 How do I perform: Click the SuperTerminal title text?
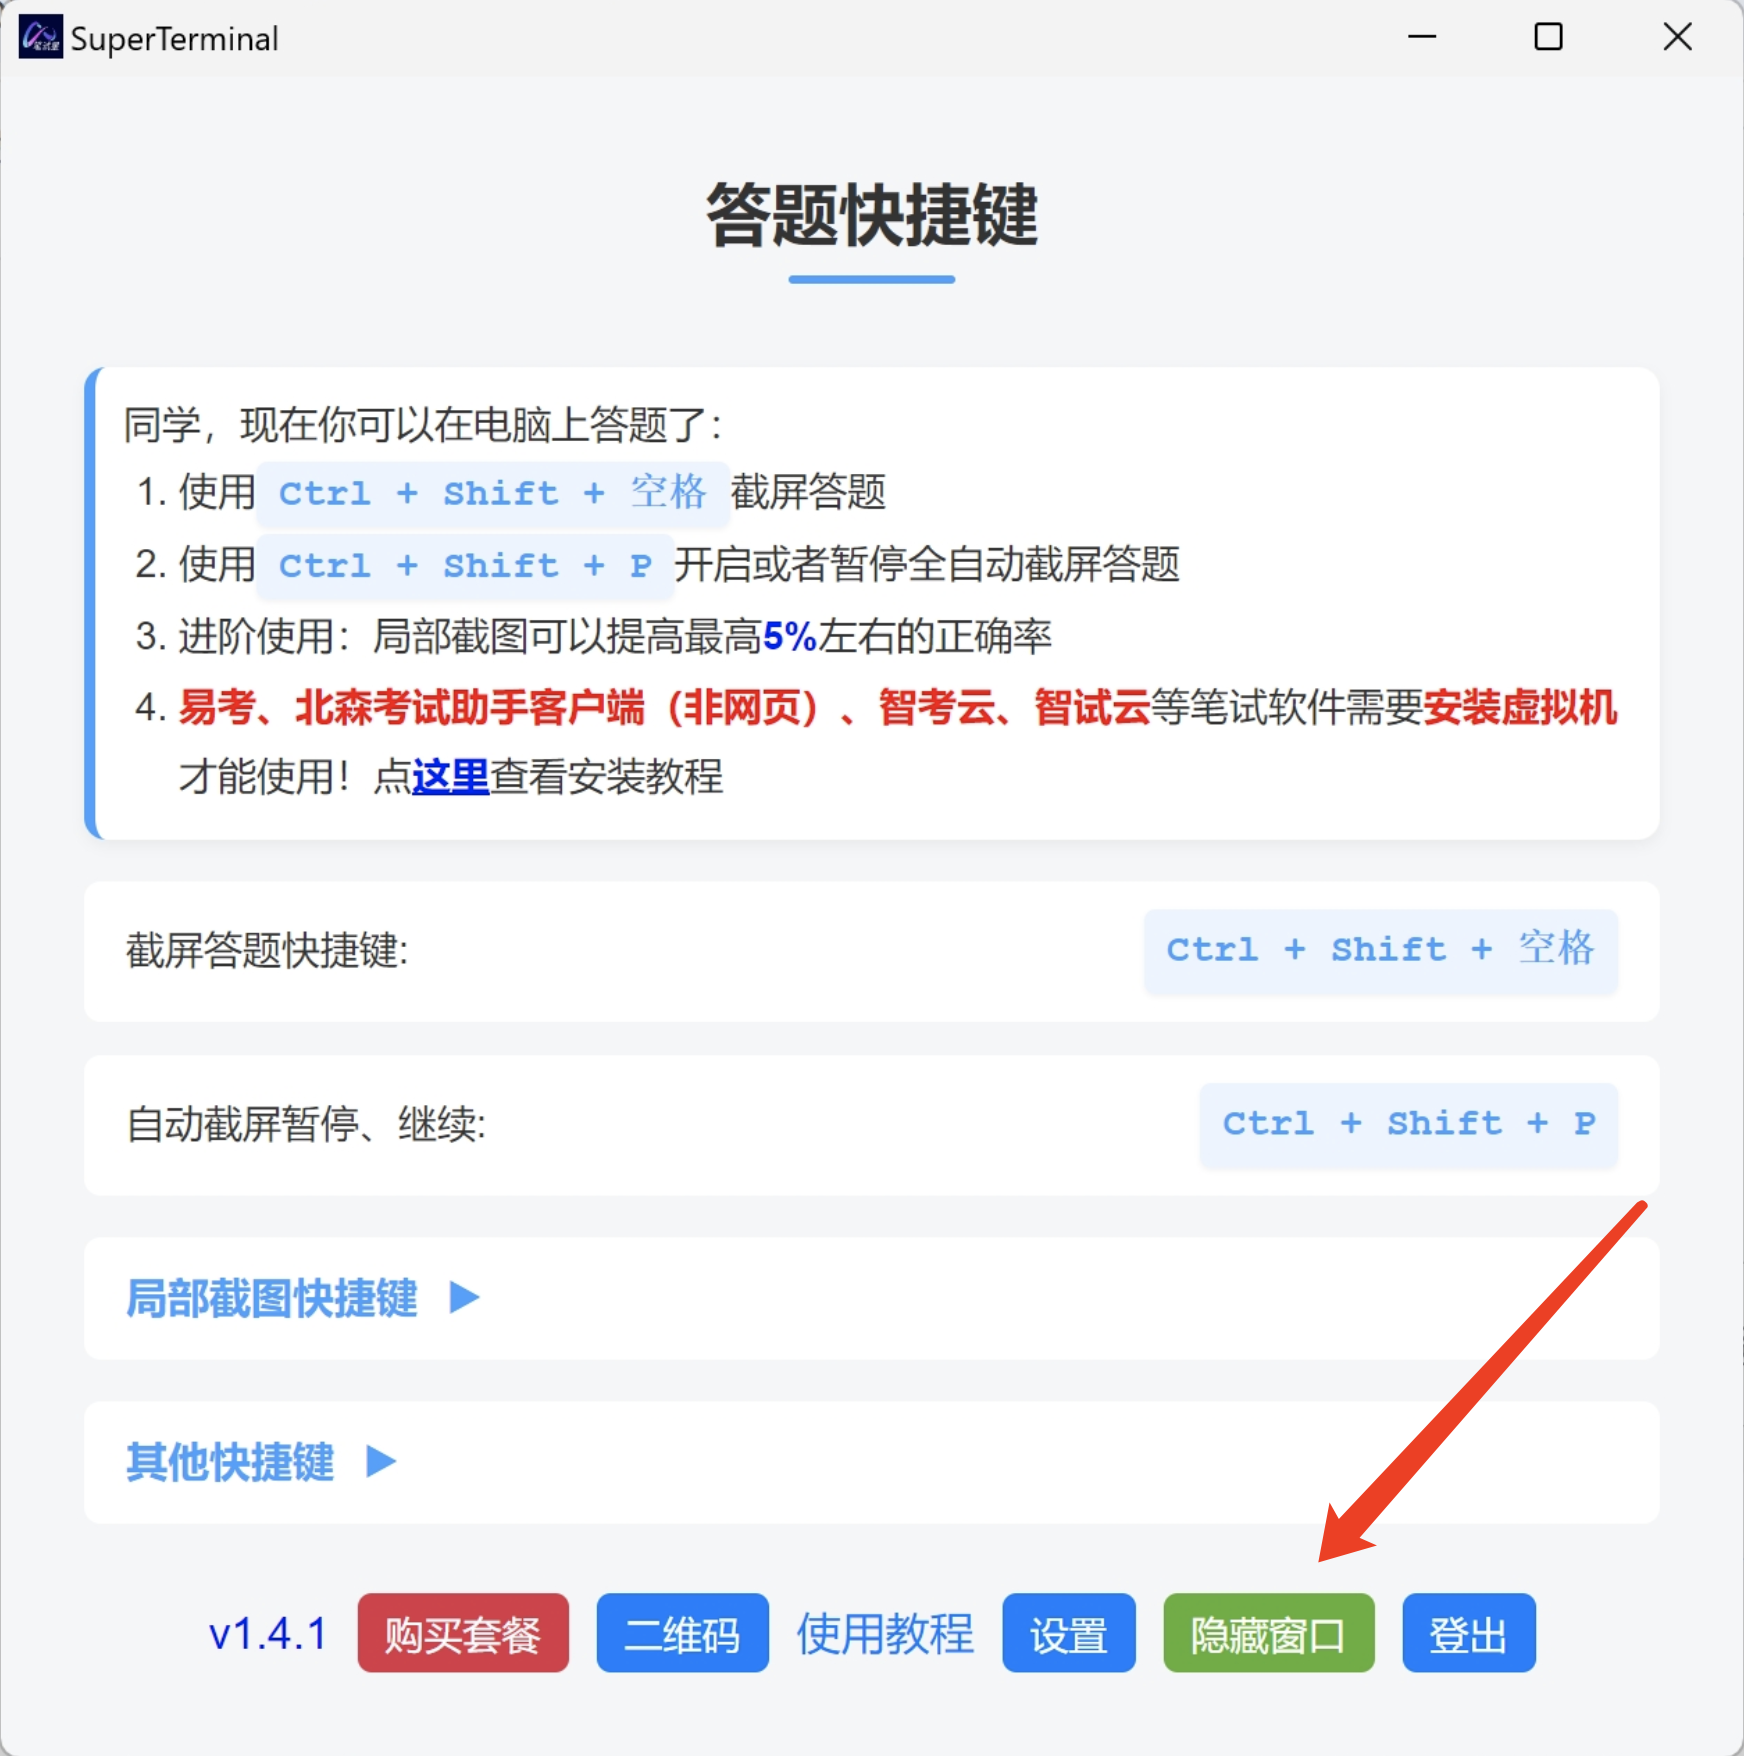(x=175, y=39)
